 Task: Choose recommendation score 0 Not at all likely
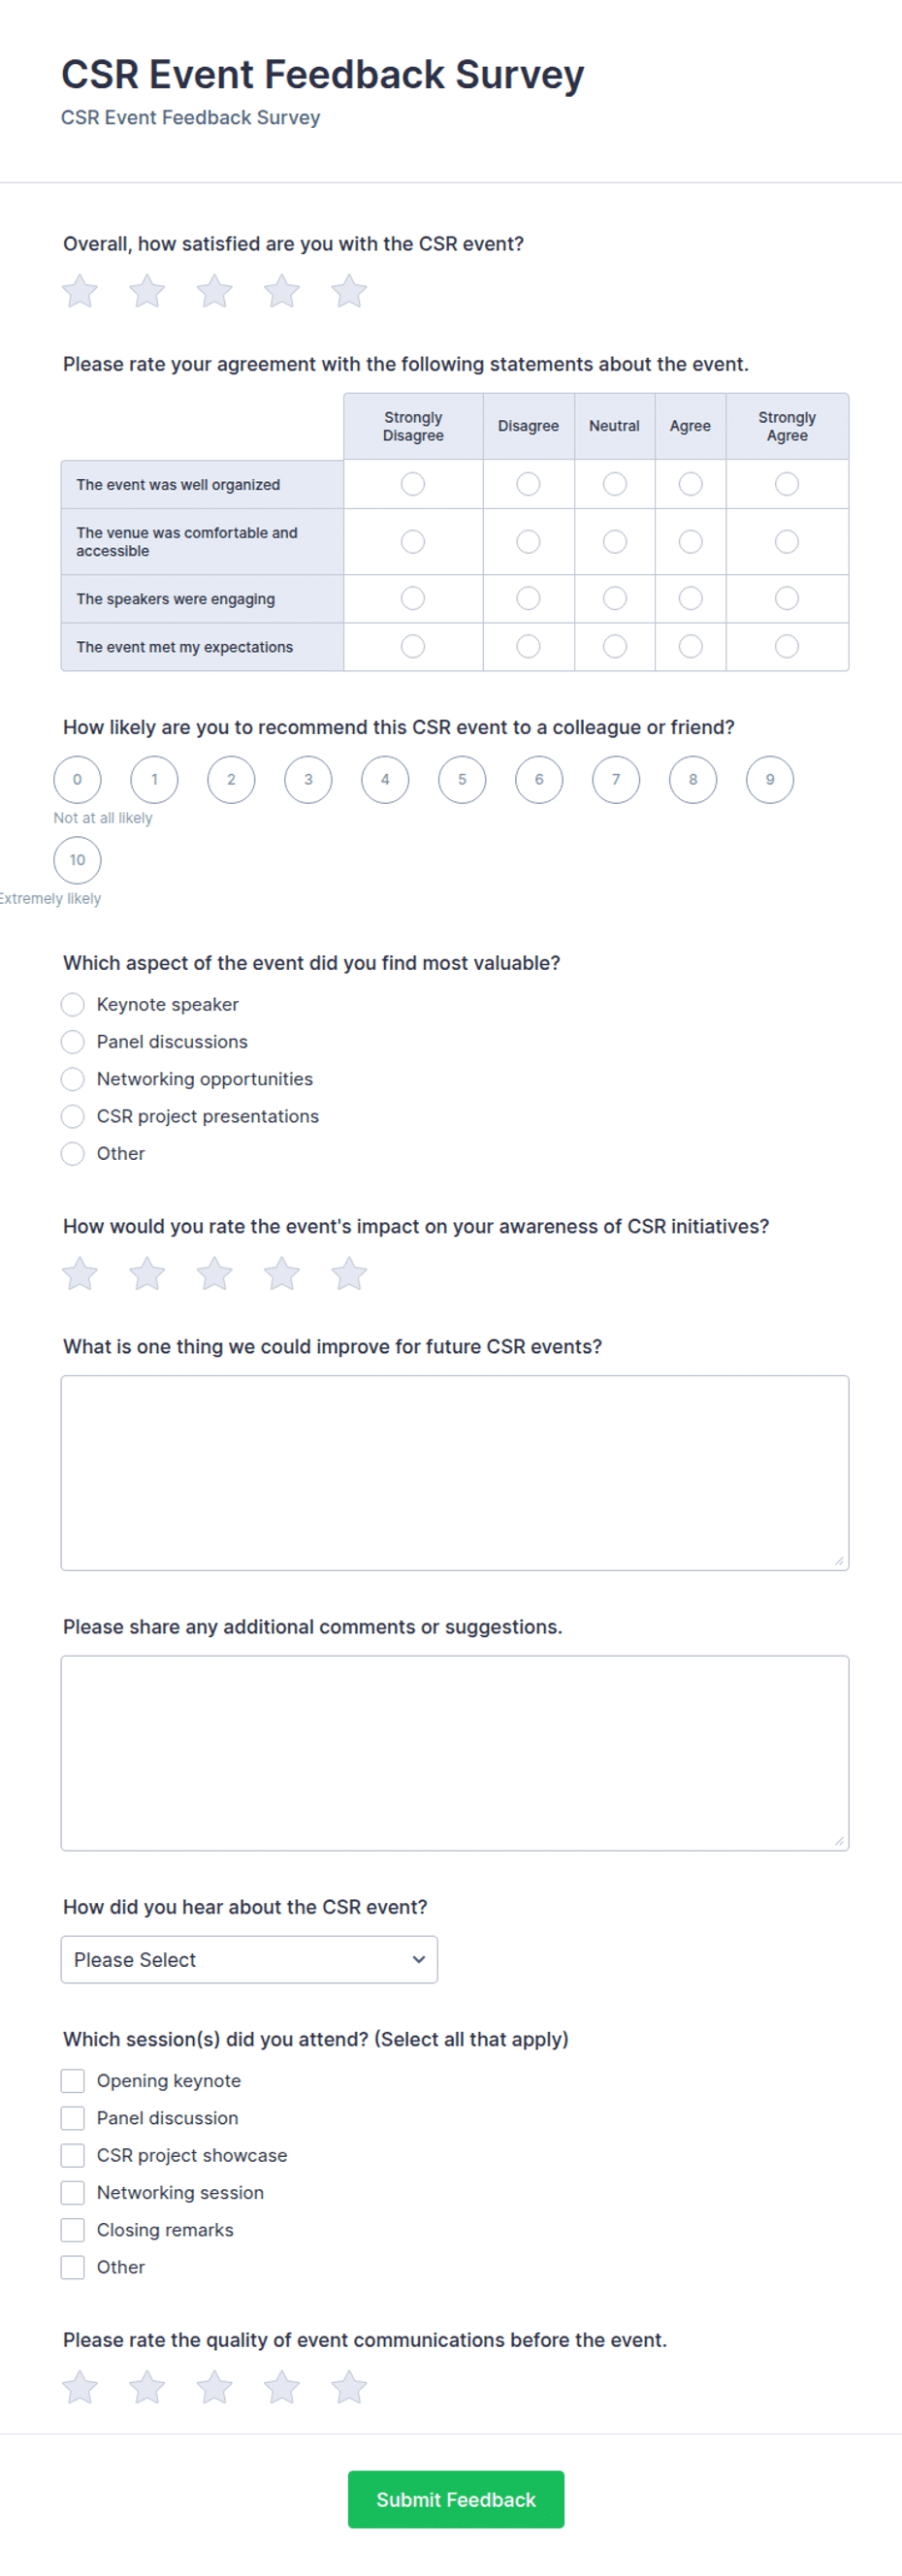[77, 780]
